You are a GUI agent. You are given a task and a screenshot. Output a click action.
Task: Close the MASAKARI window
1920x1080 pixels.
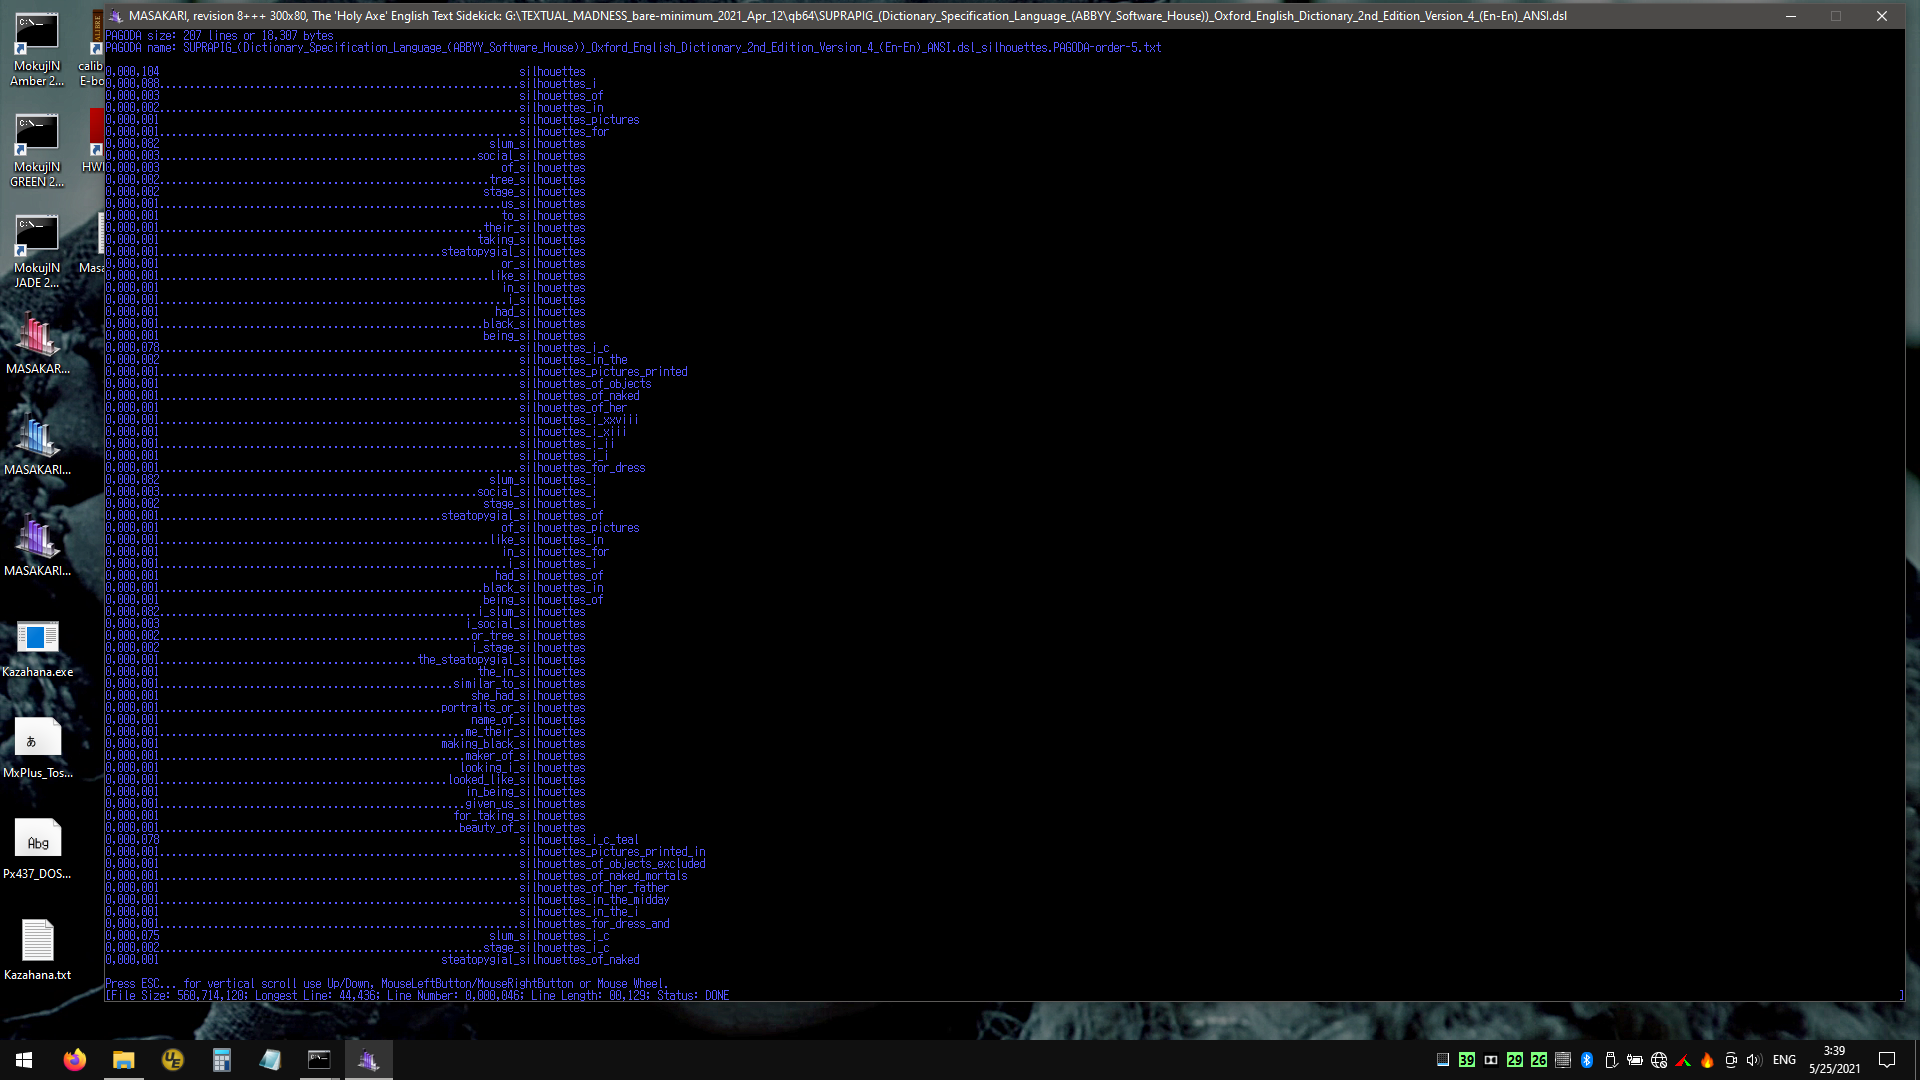click(1881, 16)
